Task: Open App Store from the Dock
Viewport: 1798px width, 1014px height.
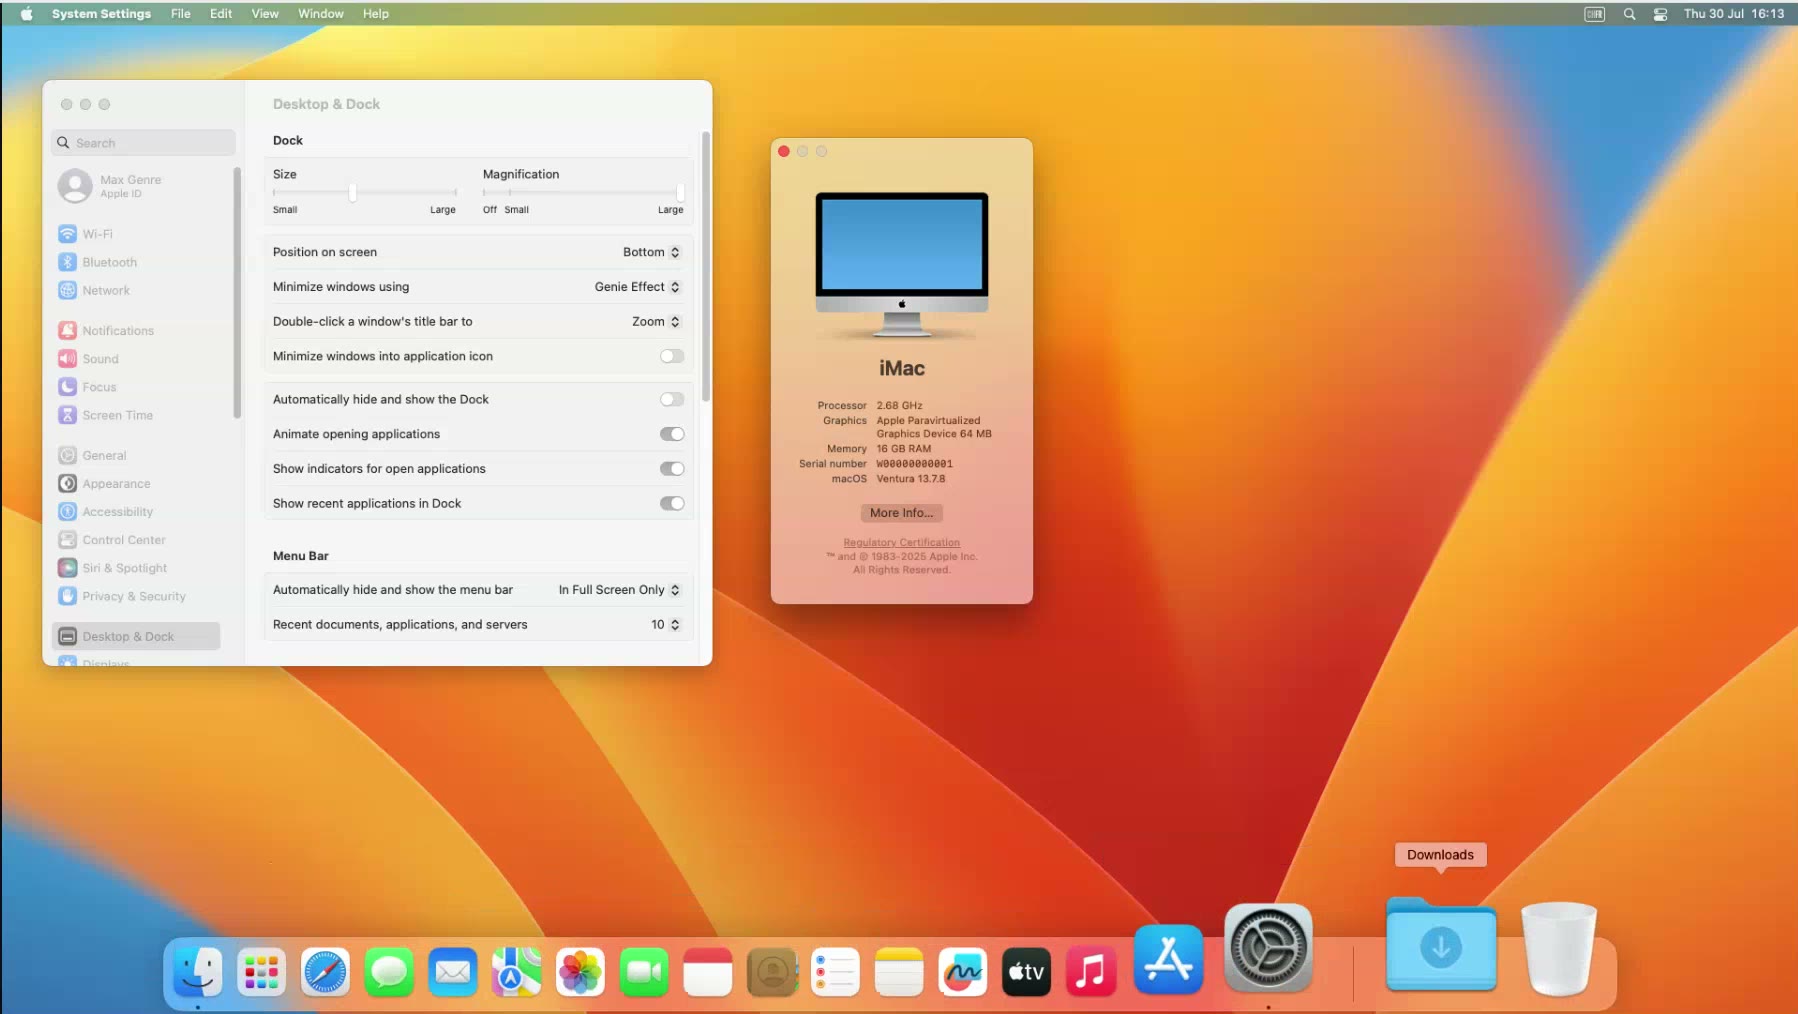Action: pos(1168,960)
